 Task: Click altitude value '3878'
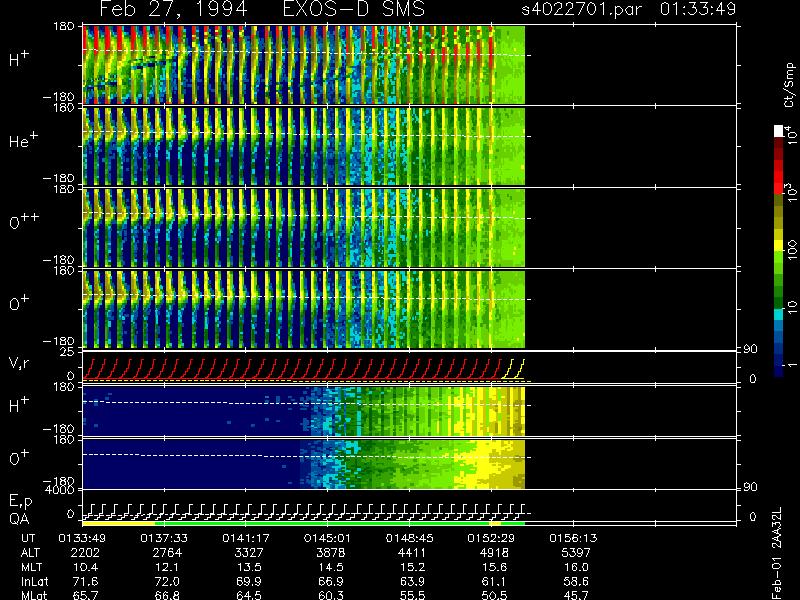331,553
